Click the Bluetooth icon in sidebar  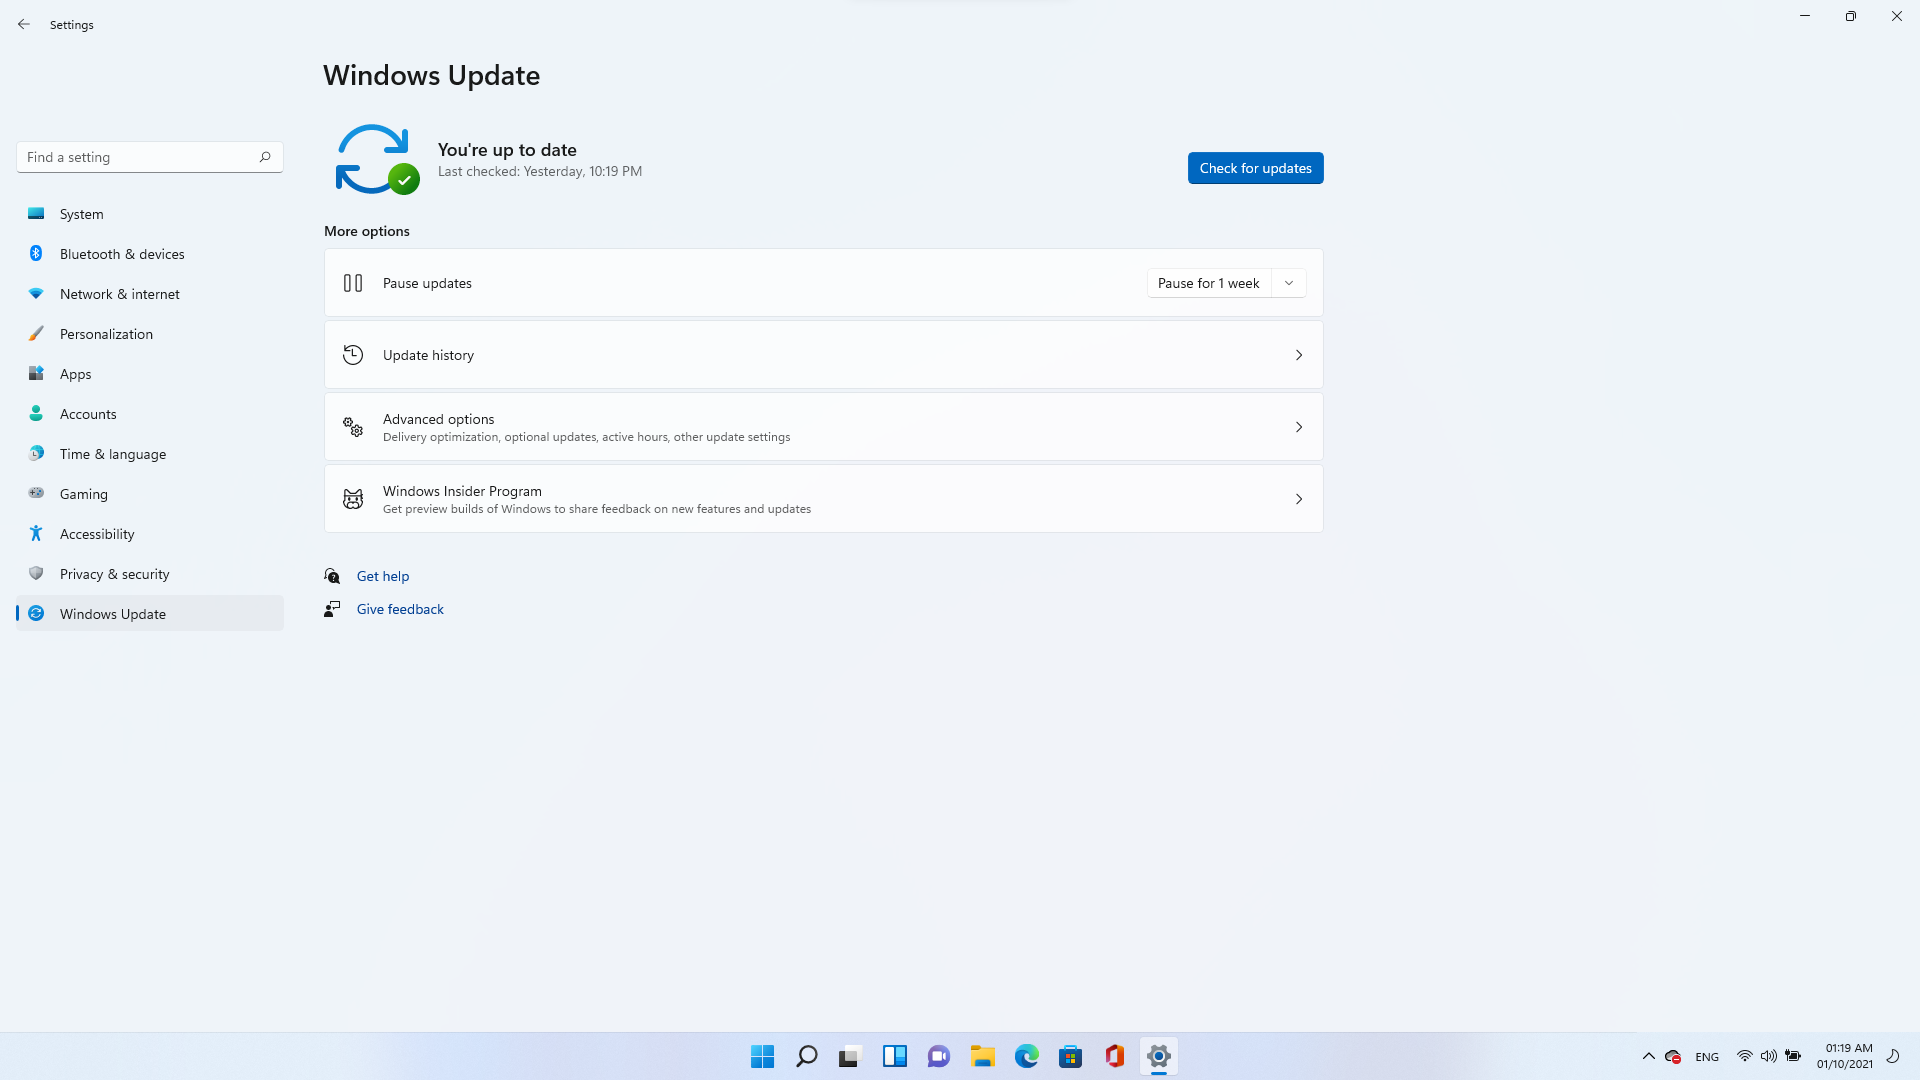(x=36, y=254)
